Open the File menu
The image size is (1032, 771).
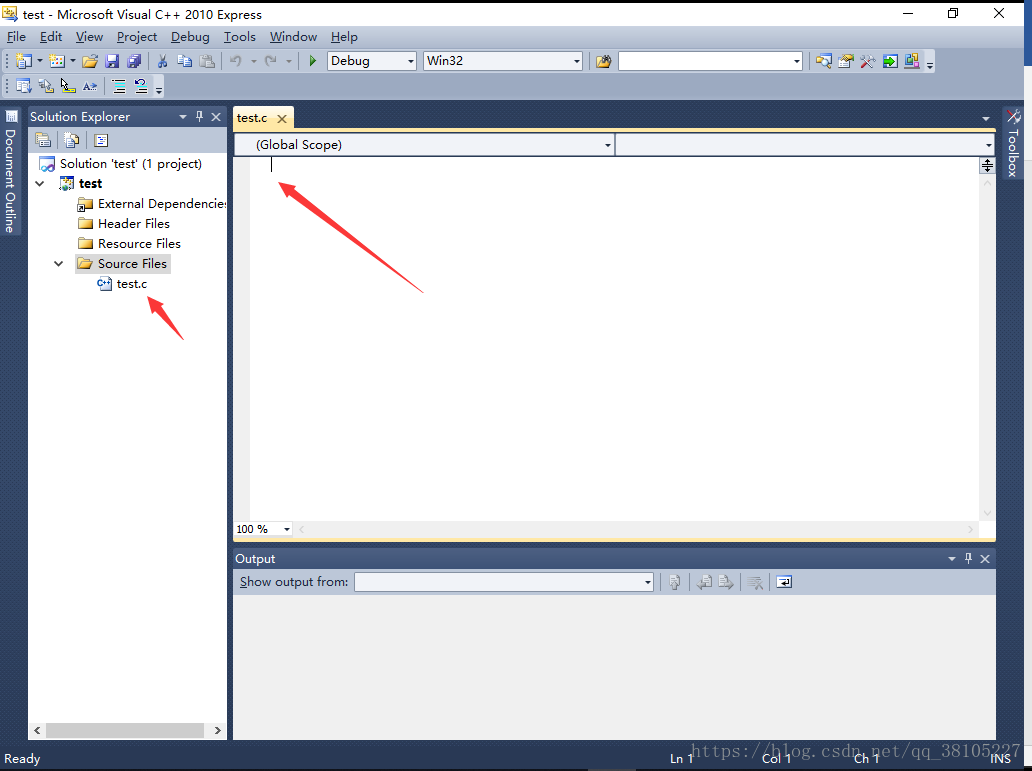click(16, 37)
